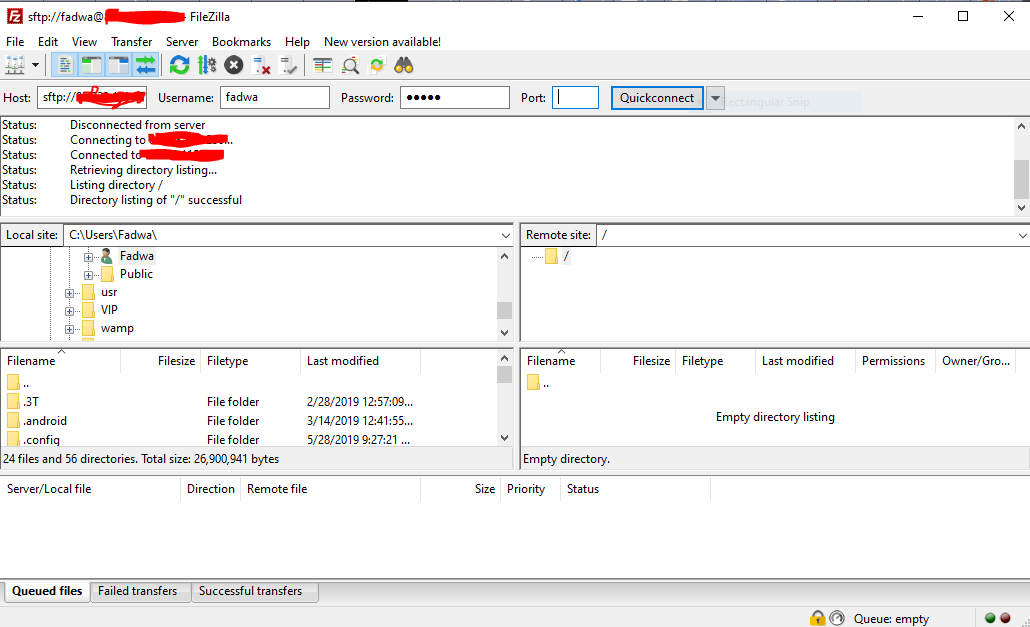Open the Server menu
This screenshot has width=1030, height=627.
(x=182, y=41)
